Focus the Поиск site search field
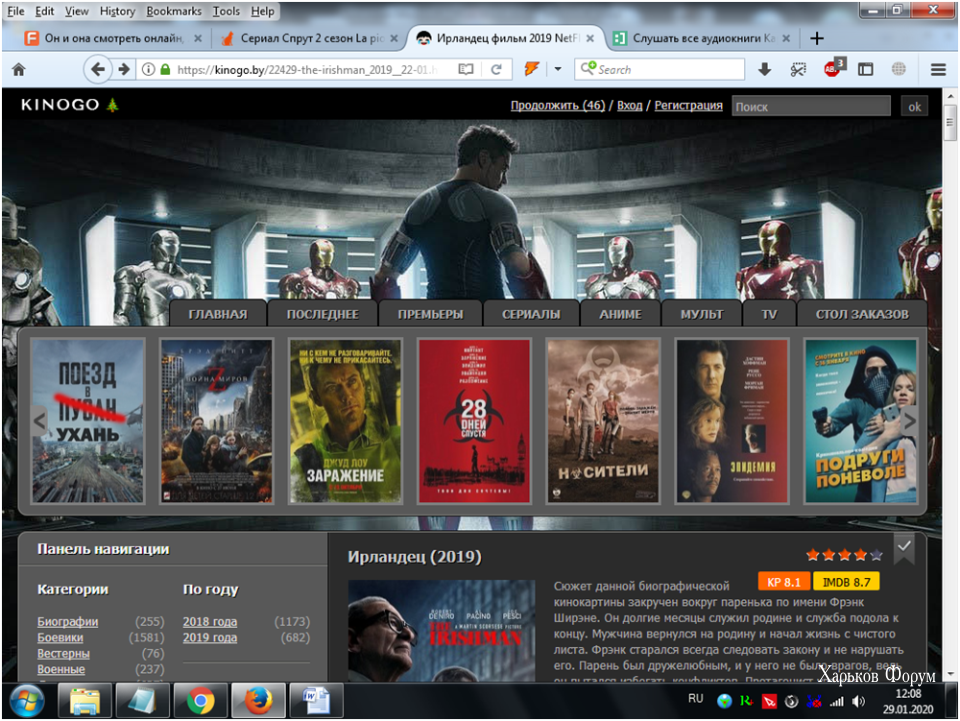 click(x=811, y=106)
